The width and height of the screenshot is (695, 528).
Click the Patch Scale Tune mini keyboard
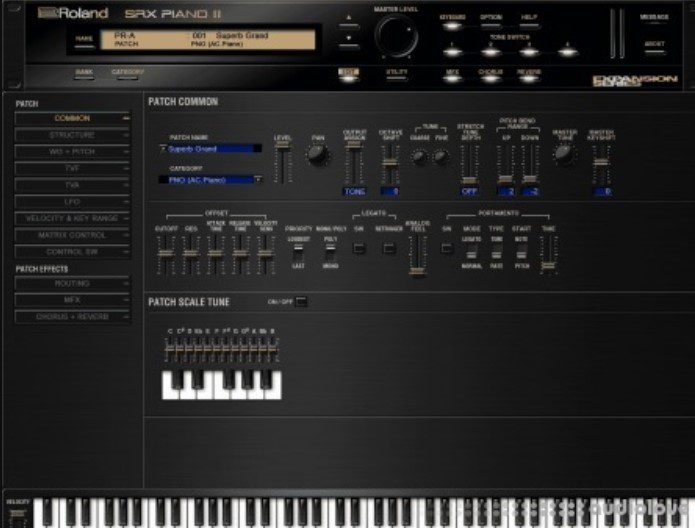222,385
